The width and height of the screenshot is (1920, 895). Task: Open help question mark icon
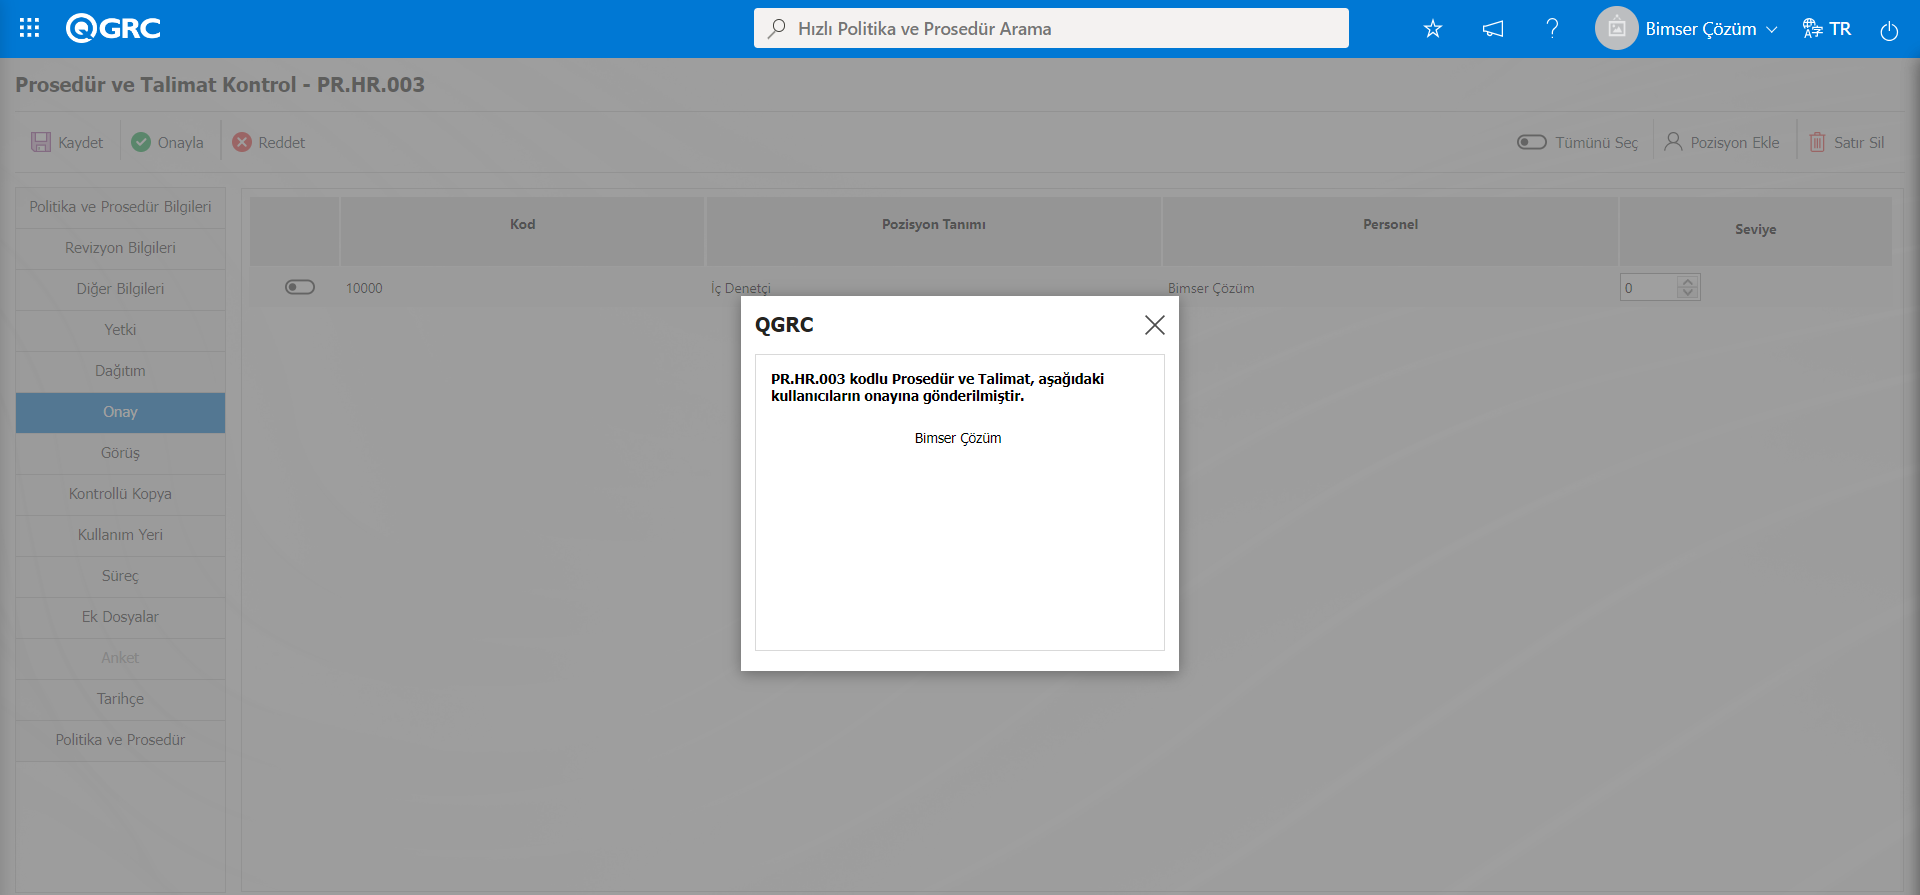tap(1552, 28)
